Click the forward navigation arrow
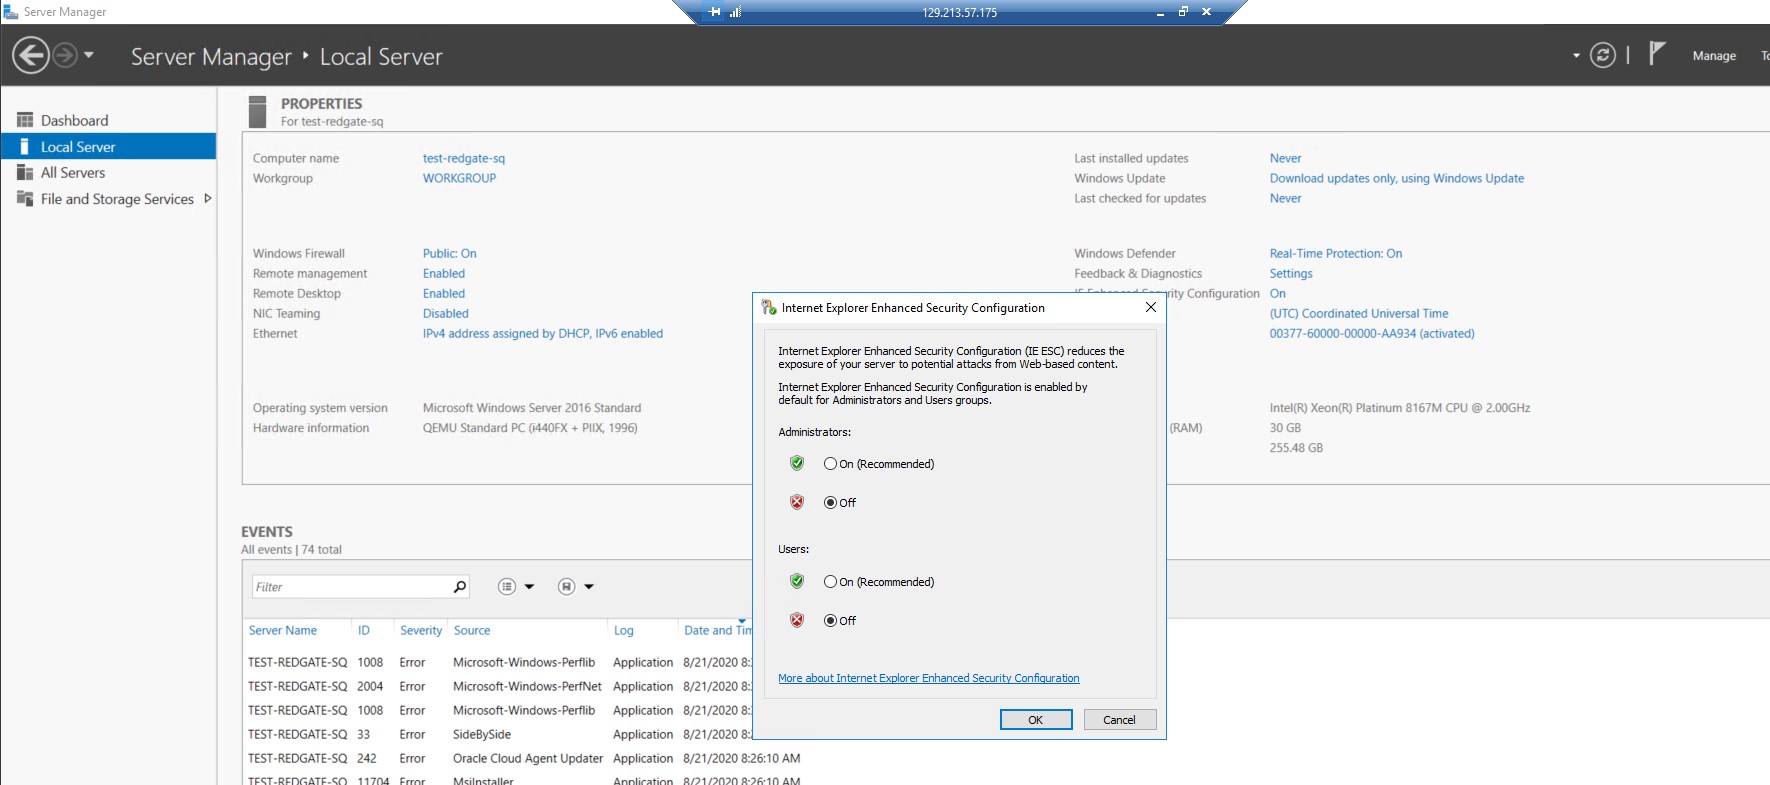1770x785 pixels. [x=65, y=55]
